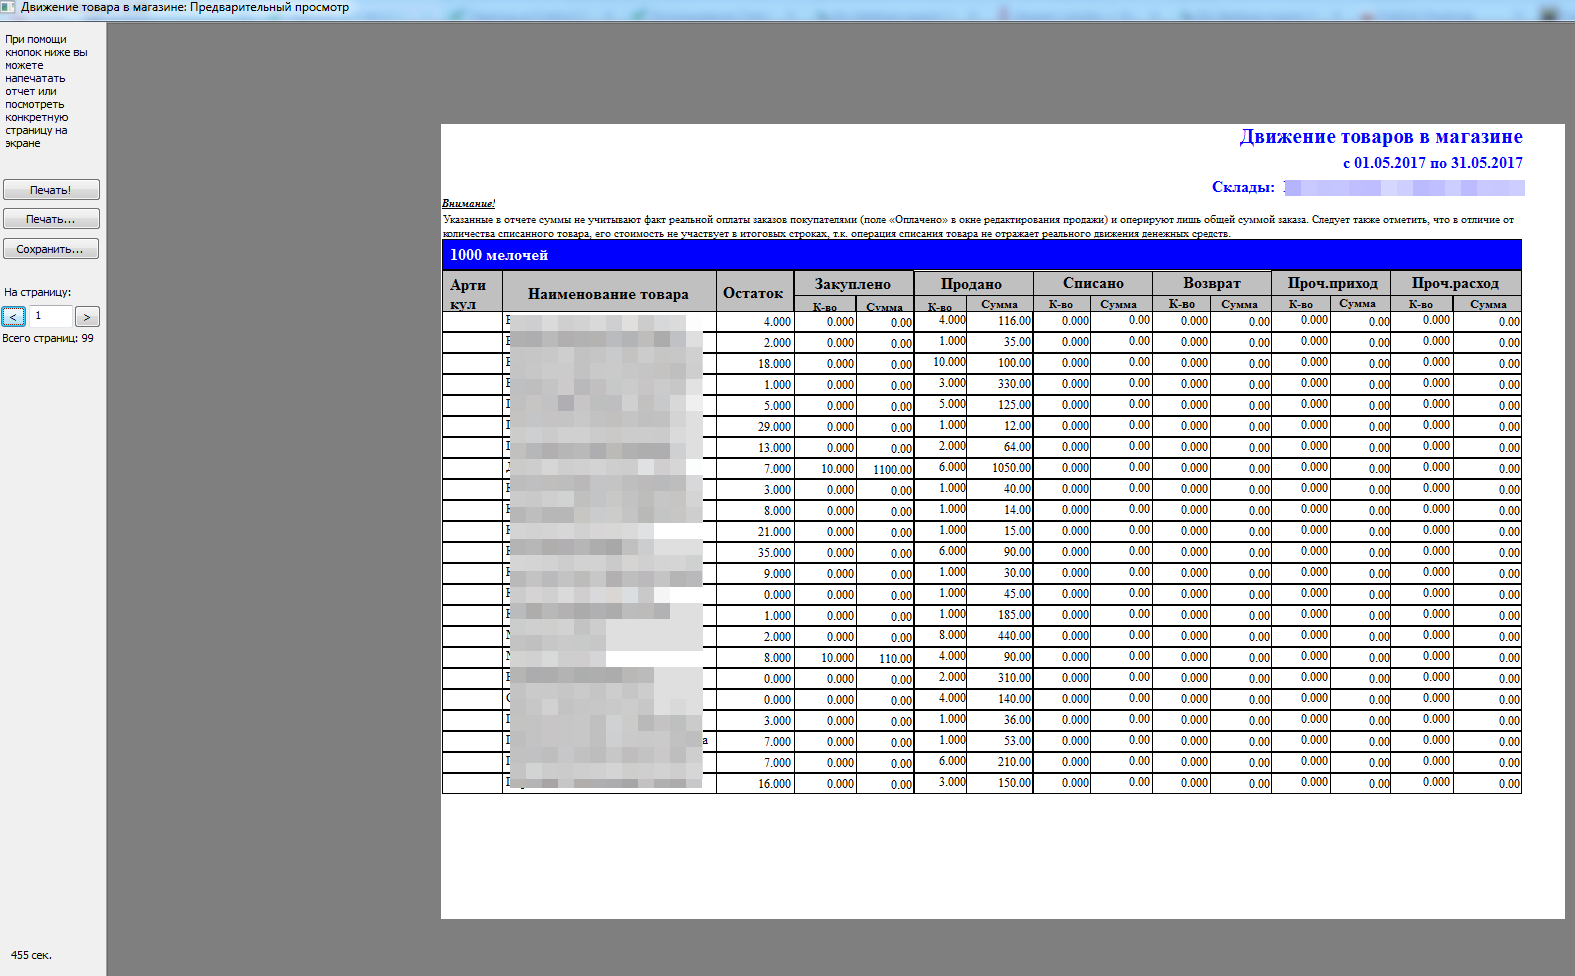
Task: Open the "Печать..." print dialog button
Action: tap(51, 219)
